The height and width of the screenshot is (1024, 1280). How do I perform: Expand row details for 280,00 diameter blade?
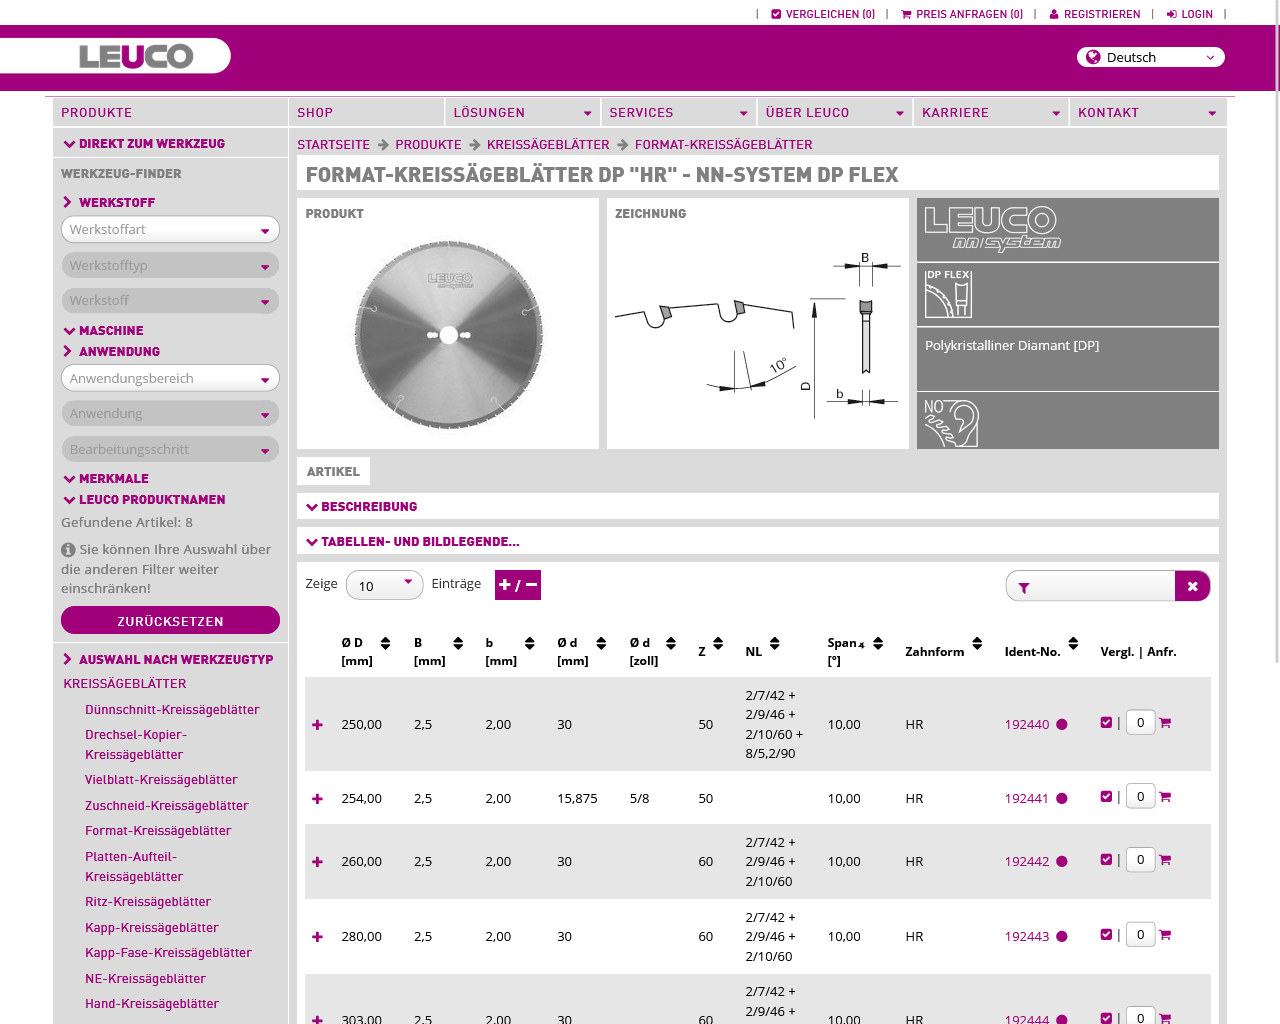(x=317, y=937)
